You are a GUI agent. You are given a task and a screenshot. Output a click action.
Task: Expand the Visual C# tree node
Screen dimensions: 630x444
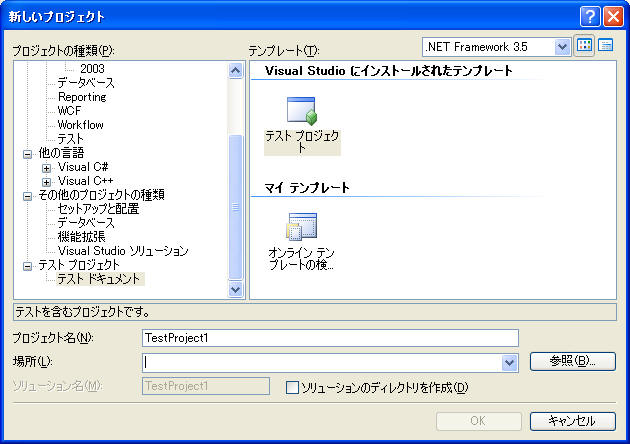pos(47,168)
